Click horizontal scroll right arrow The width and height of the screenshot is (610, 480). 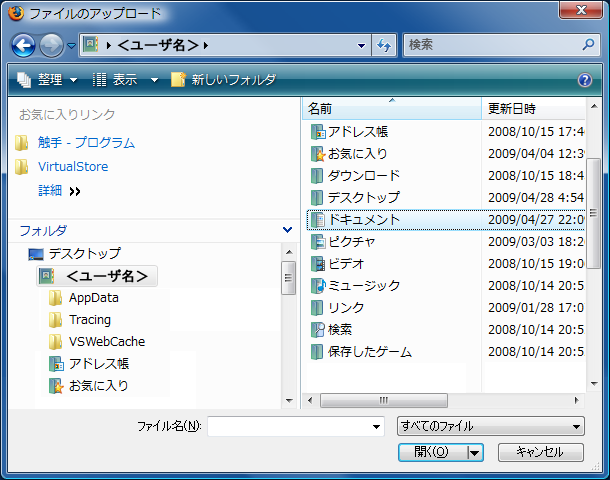click(577, 400)
